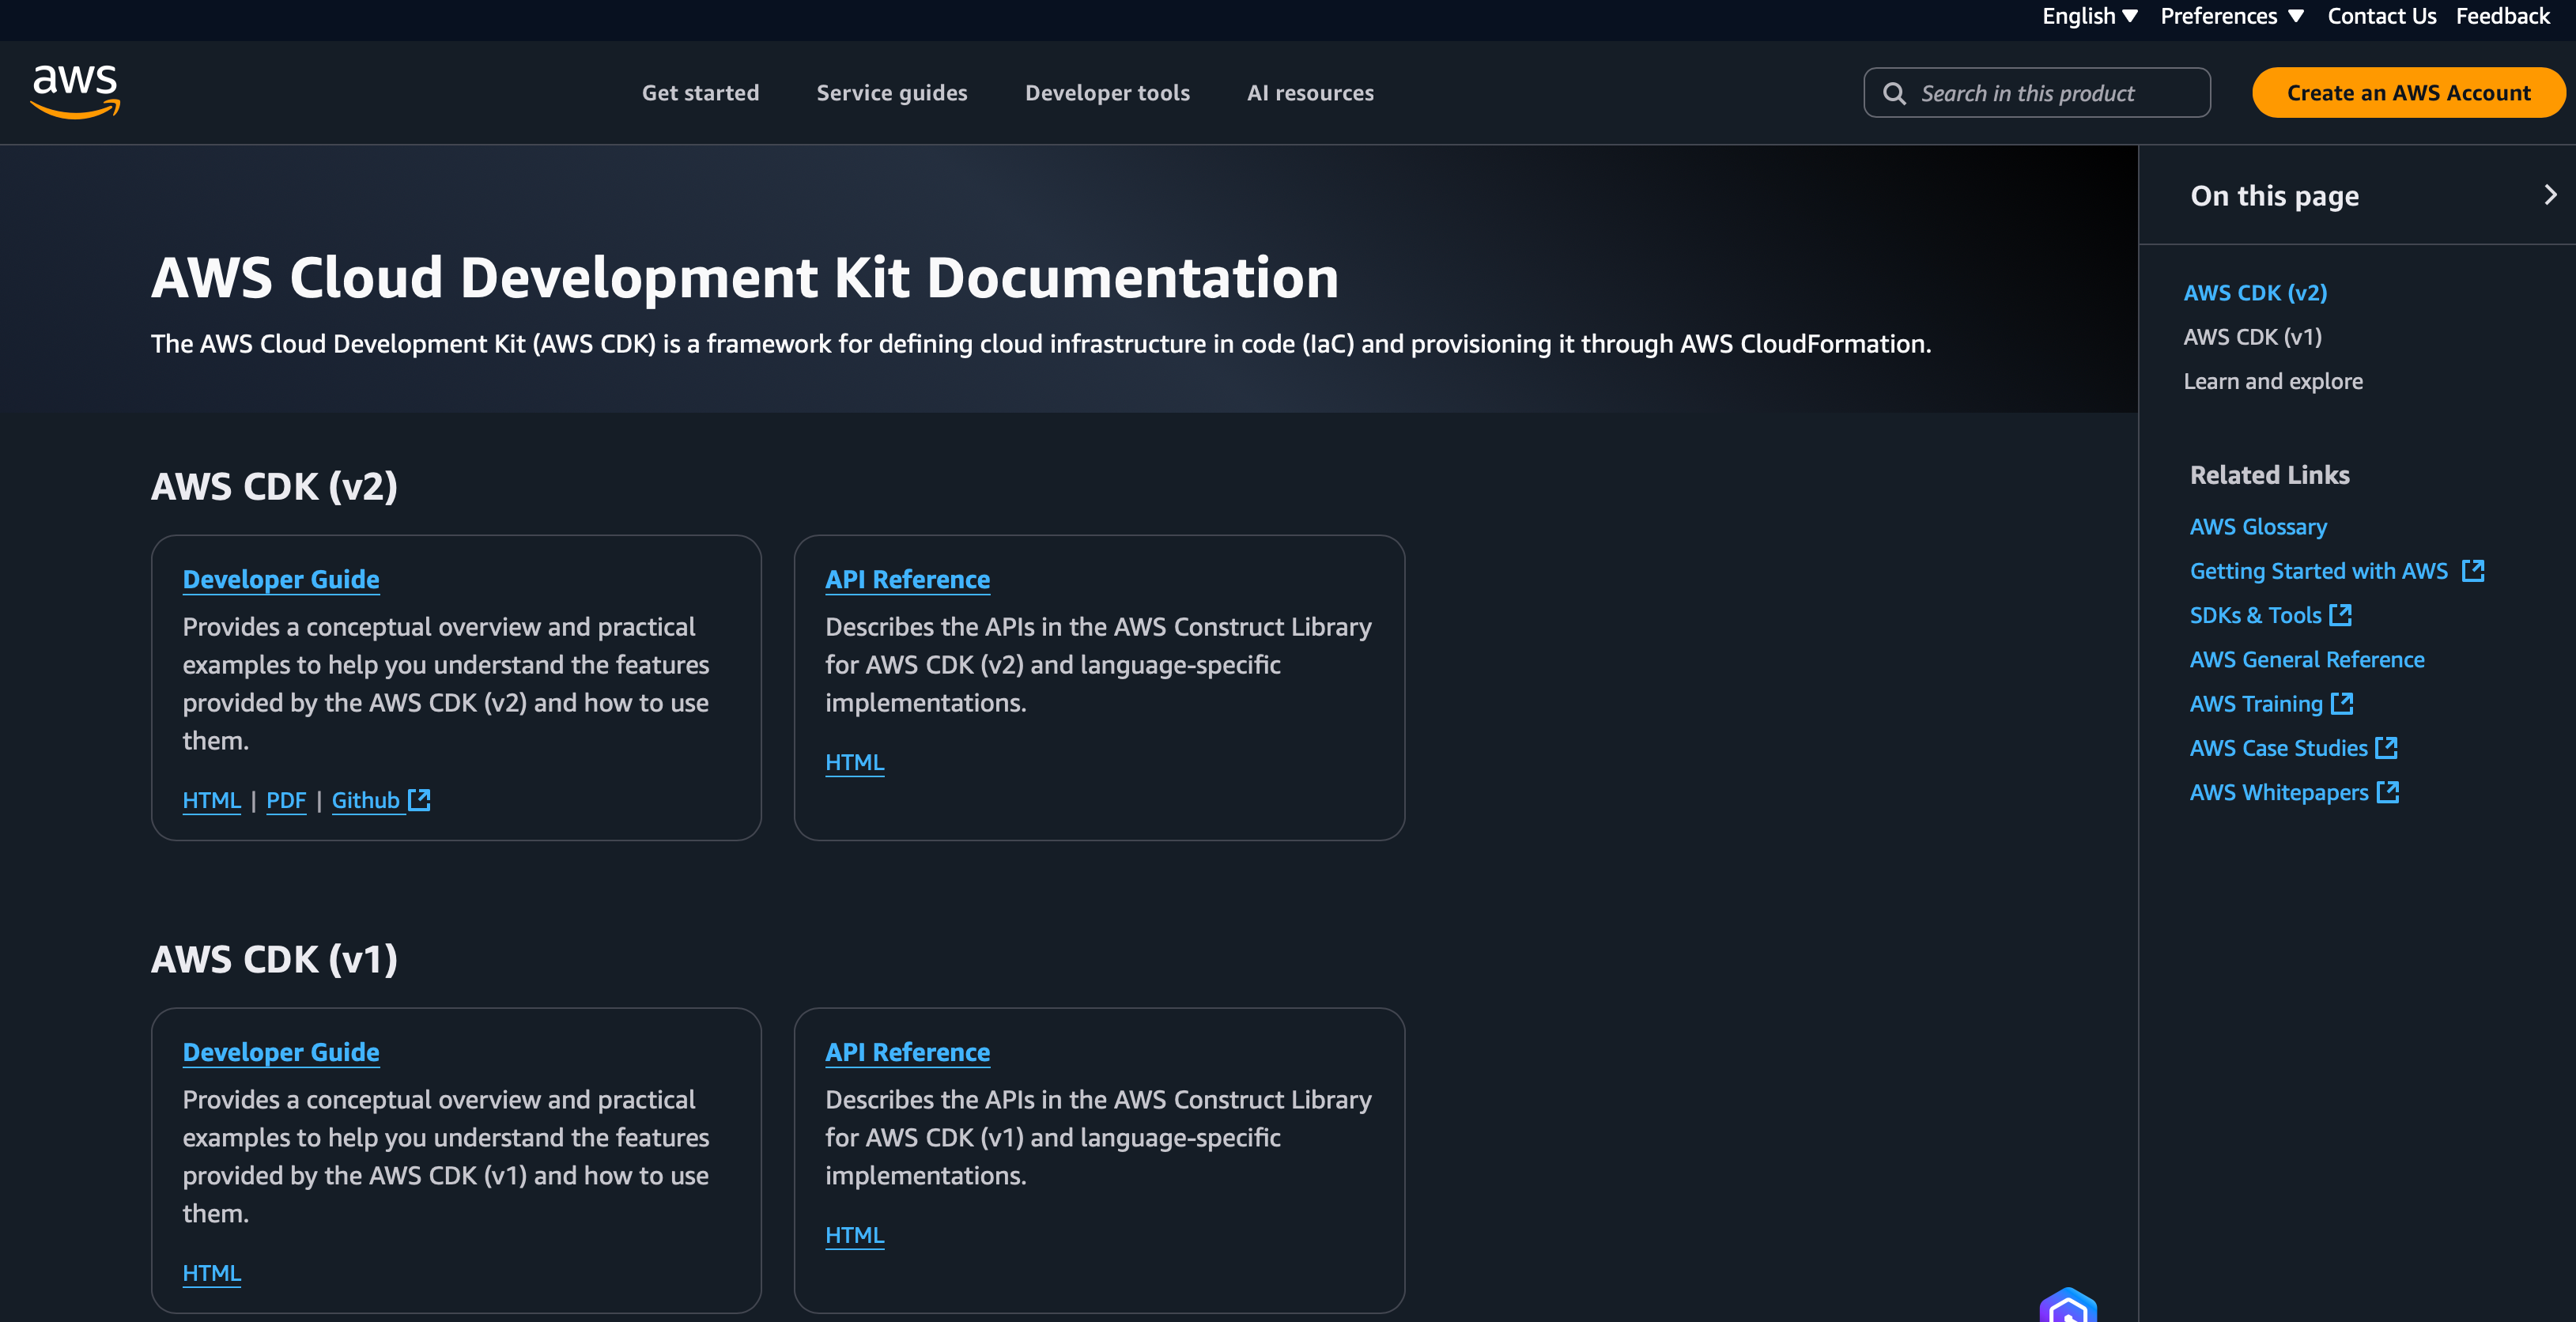Open the CDK v2 Developer Guide title link
The width and height of the screenshot is (2576, 1322).
(x=281, y=580)
